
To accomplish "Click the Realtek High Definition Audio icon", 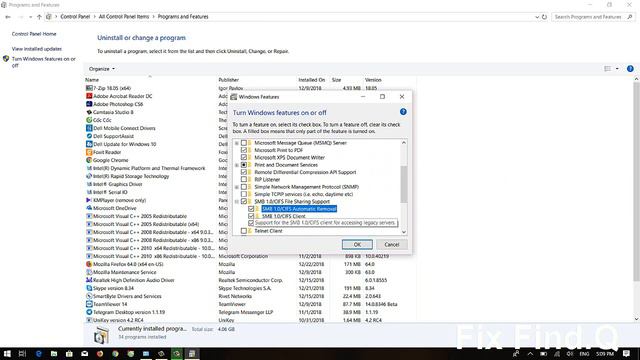I will click(89, 280).
